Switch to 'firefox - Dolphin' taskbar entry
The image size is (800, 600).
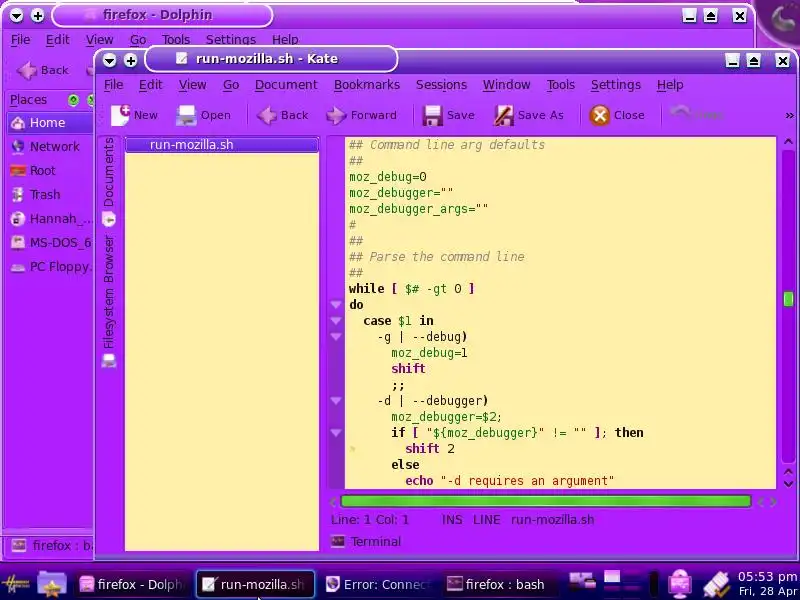(131, 584)
